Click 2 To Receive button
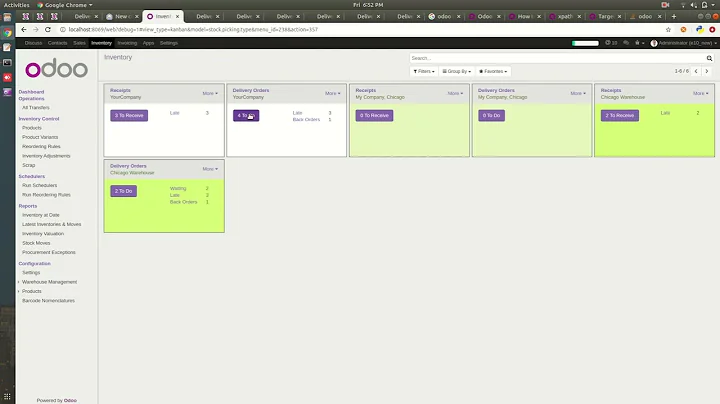Viewport: 720px width, 404px height. [x=619, y=116]
